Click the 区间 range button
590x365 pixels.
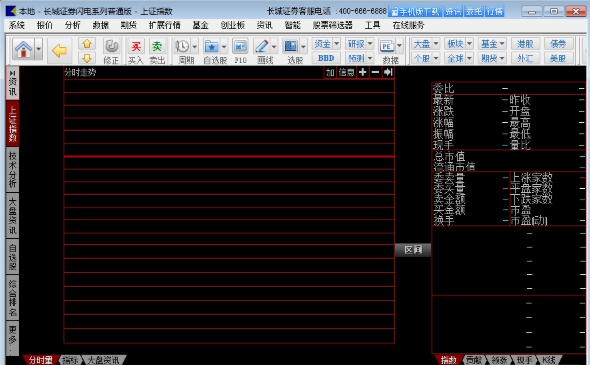coord(413,250)
